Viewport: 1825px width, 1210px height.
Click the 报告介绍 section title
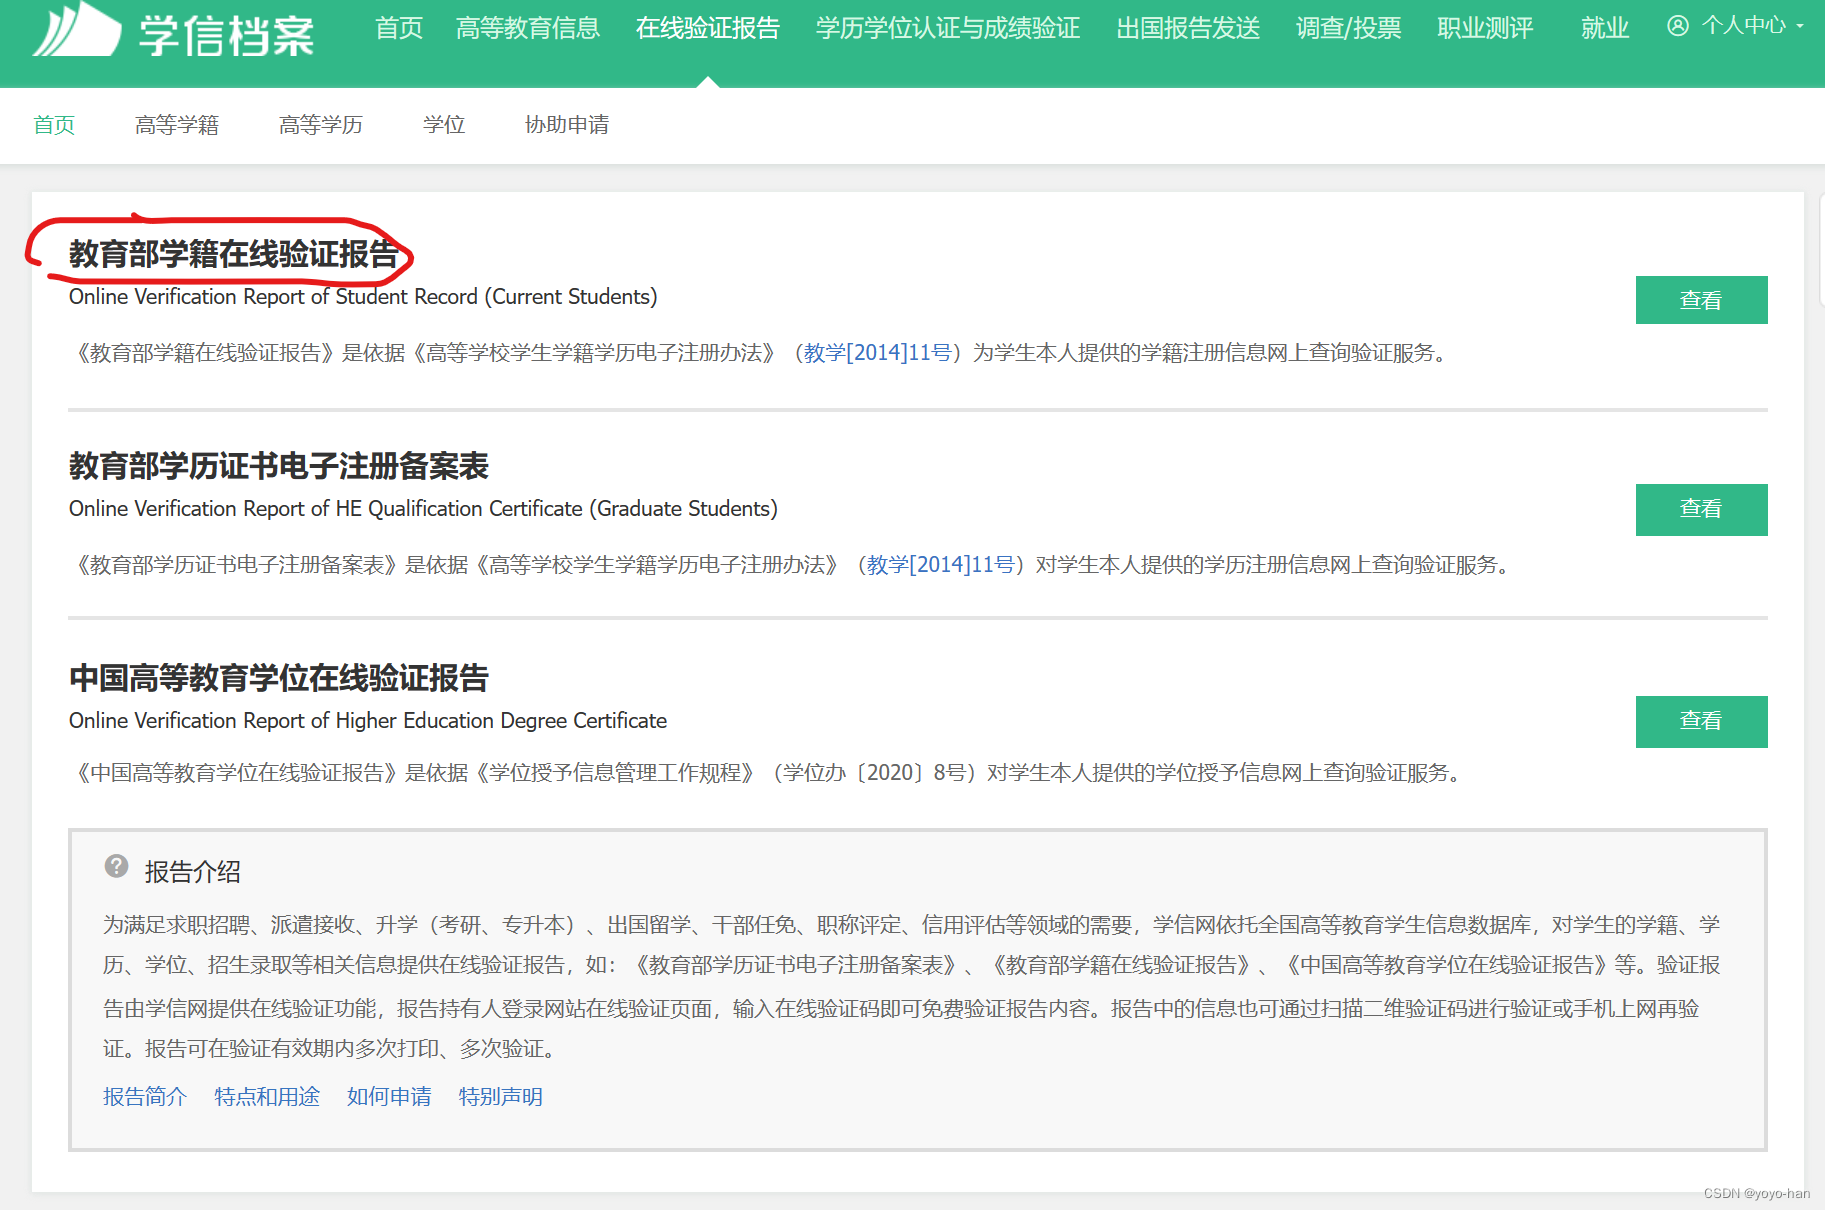[193, 872]
